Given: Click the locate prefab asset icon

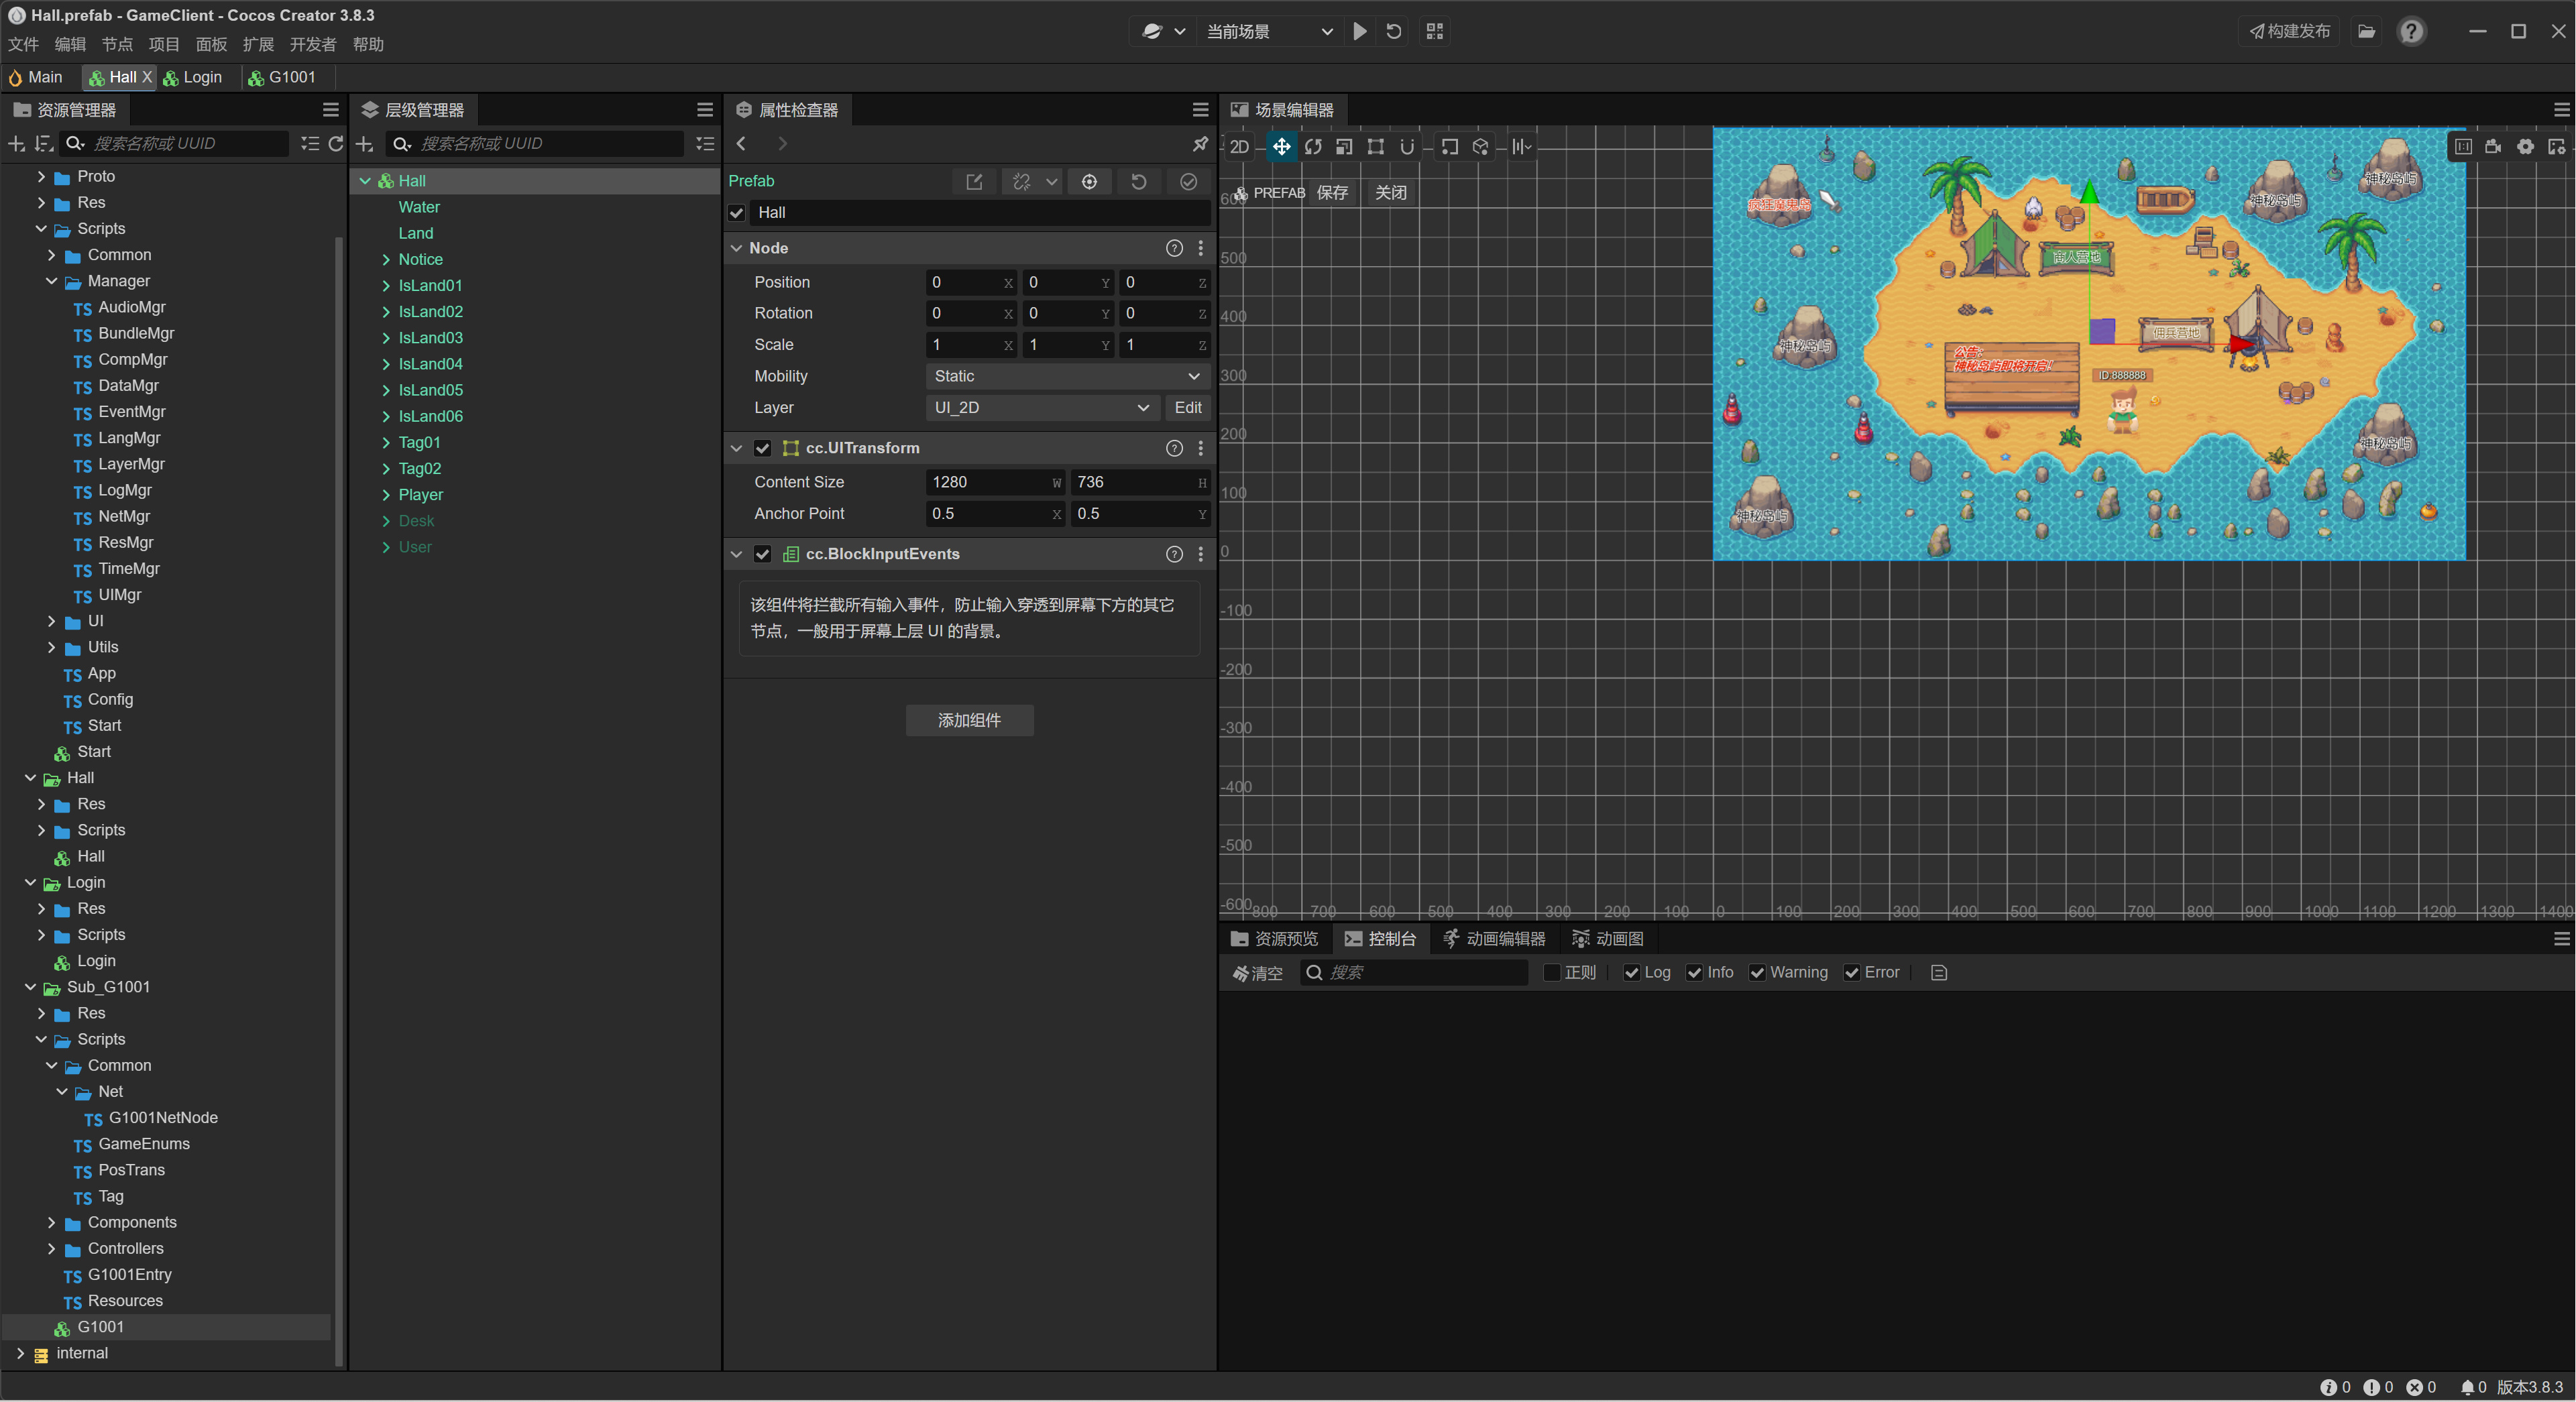Looking at the screenshot, I should pyautogui.click(x=1089, y=181).
